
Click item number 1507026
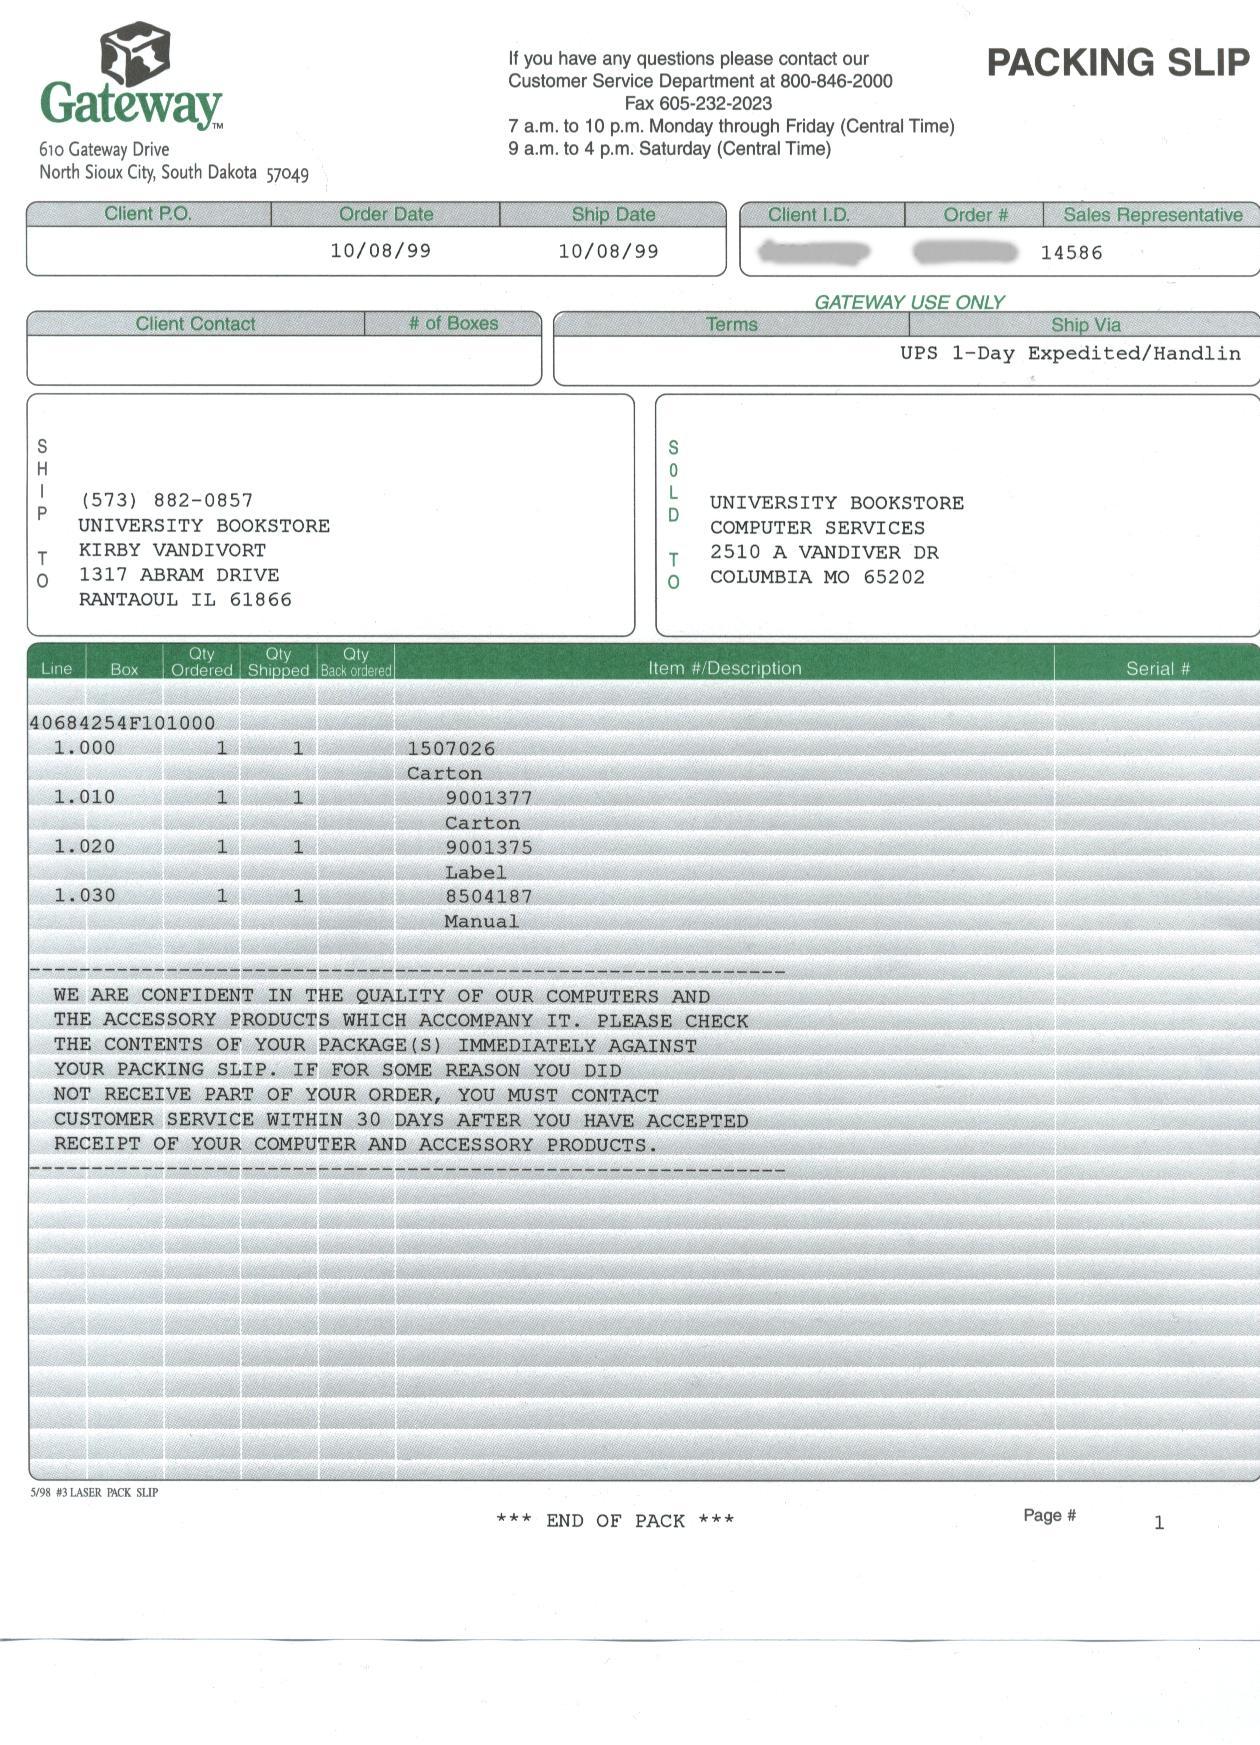tap(451, 749)
